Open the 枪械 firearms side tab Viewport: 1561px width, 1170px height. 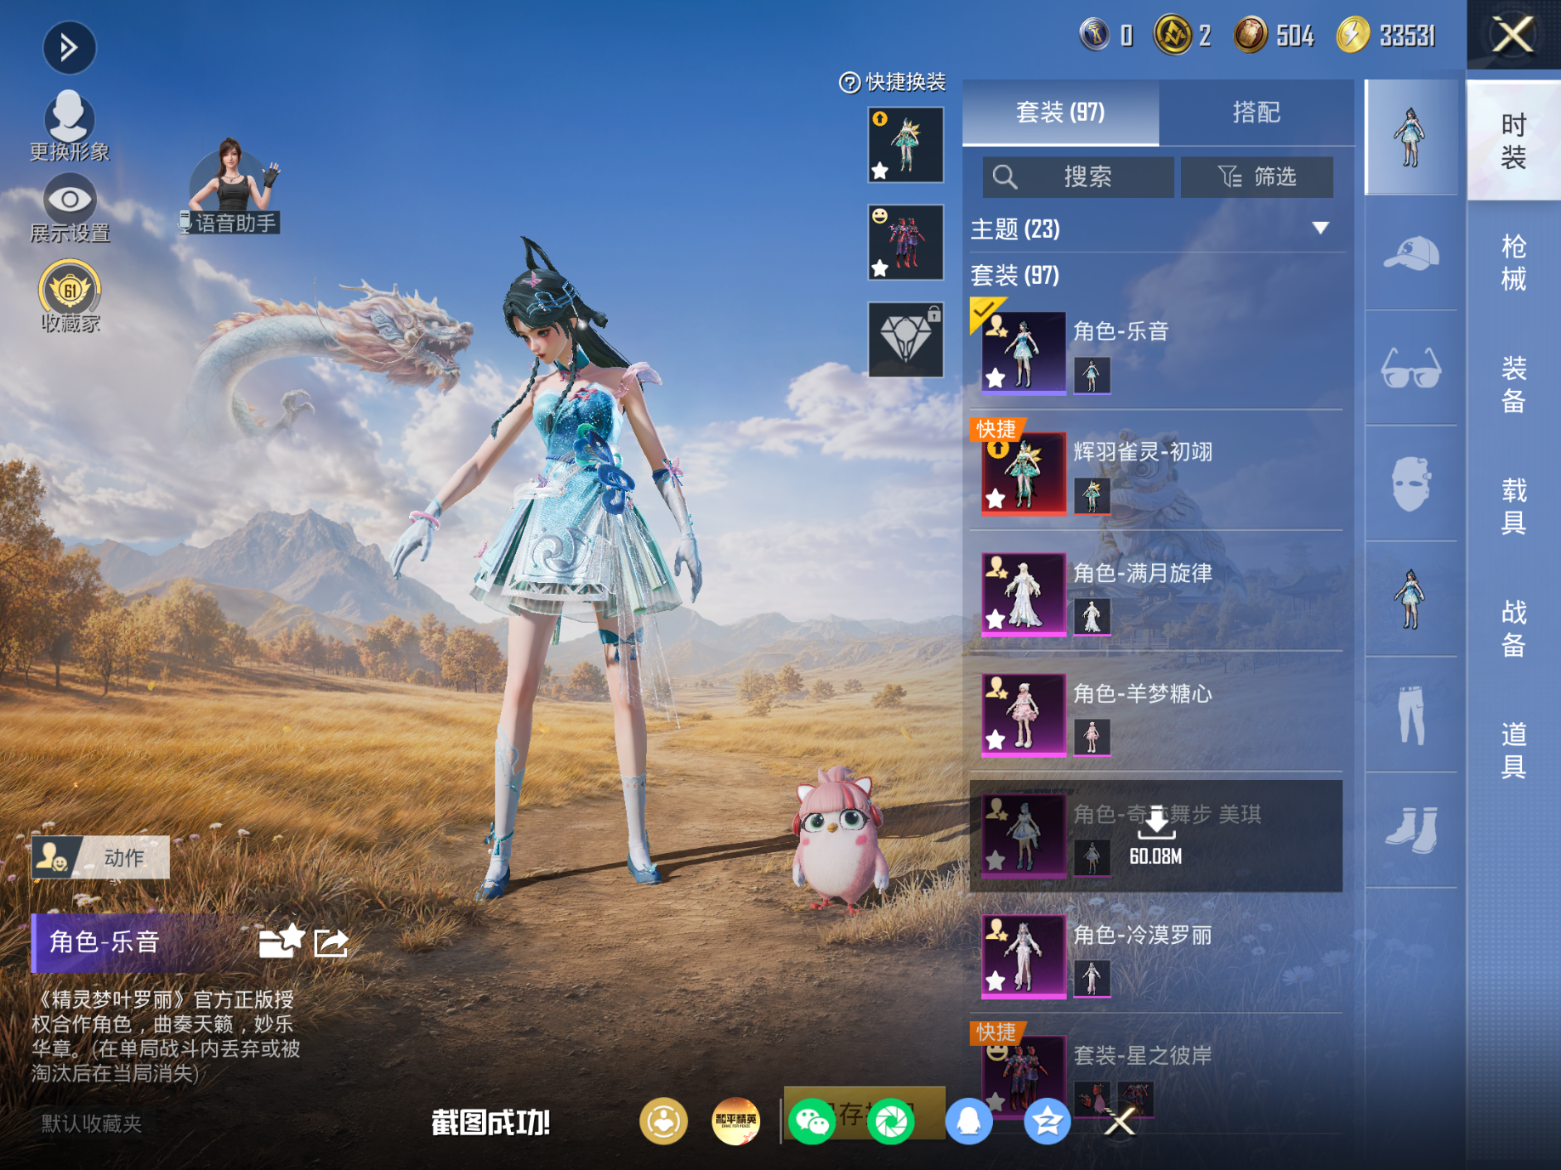1513,263
